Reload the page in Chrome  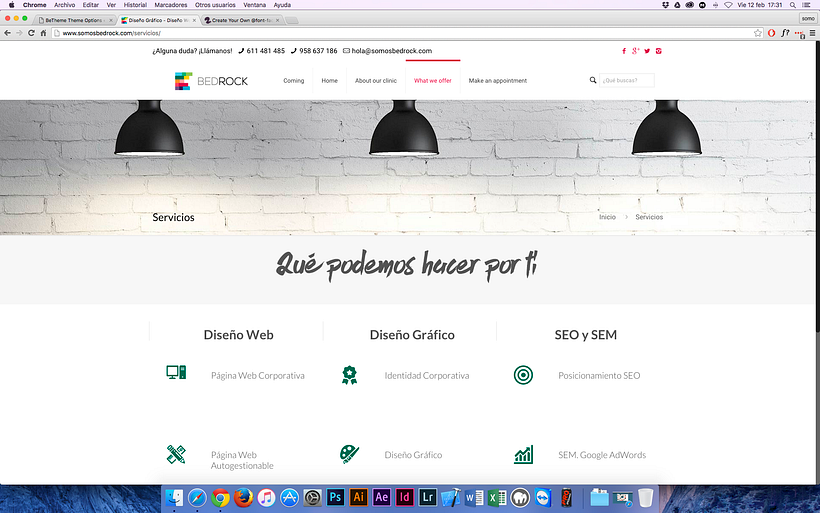(31, 33)
